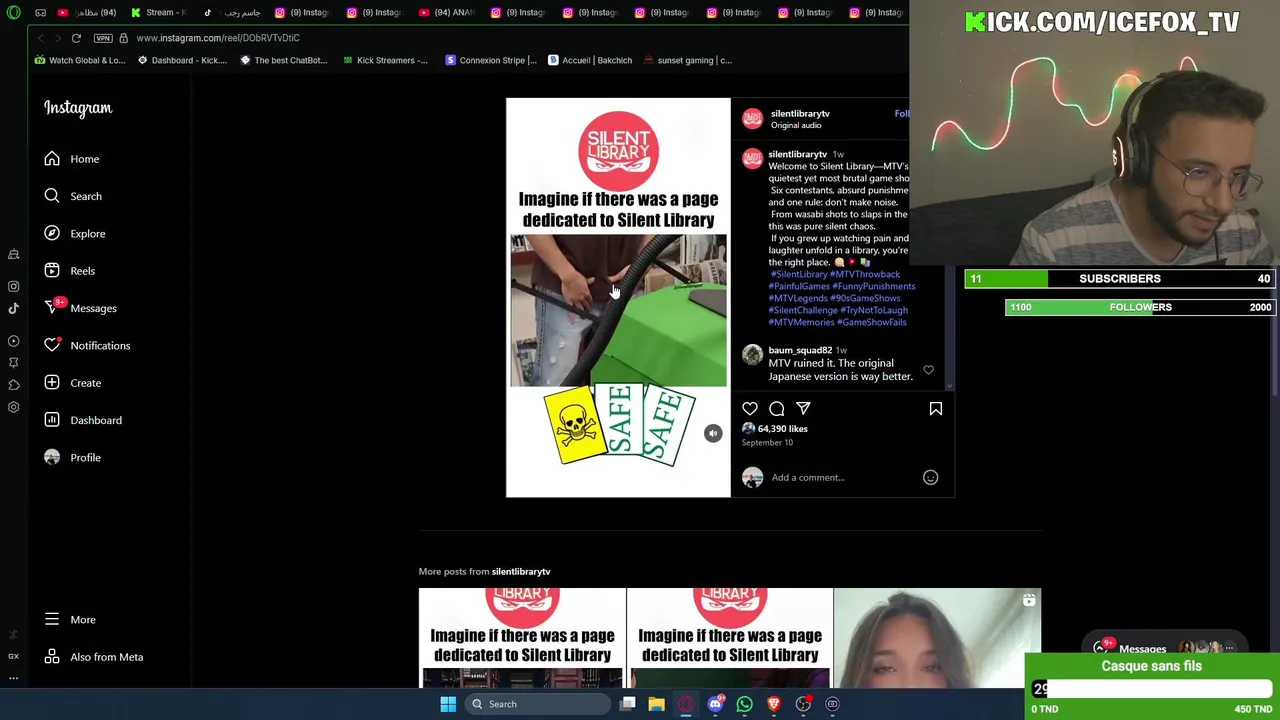1280x720 pixels.
Task: Open Instagram panel in Opera sidebar
Action: point(14,286)
